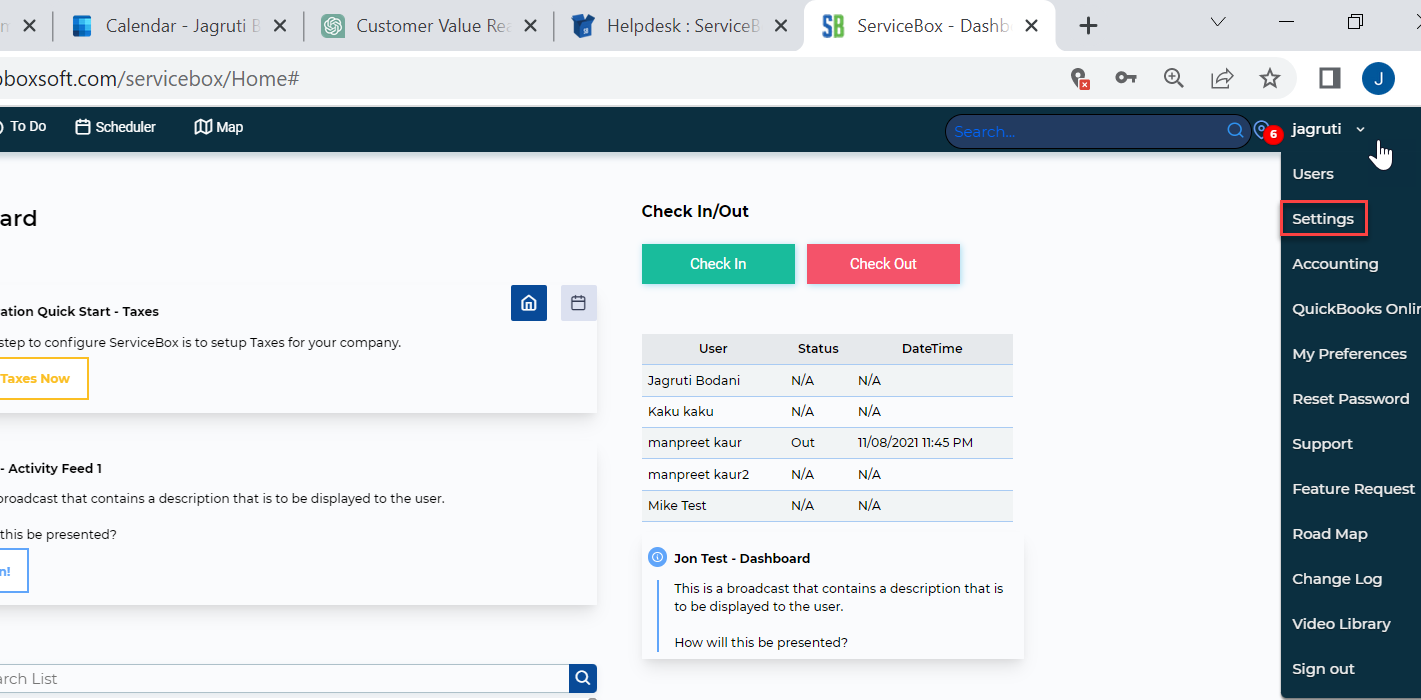1421x700 pixels.
Task: Click the saved passwords key icon
Action: 1126,78
